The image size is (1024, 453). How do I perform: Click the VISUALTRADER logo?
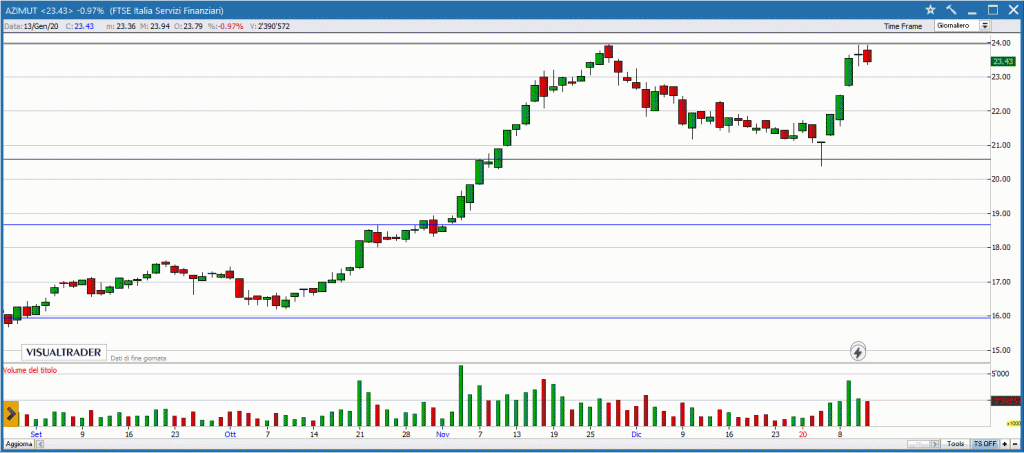pos(64,352)
